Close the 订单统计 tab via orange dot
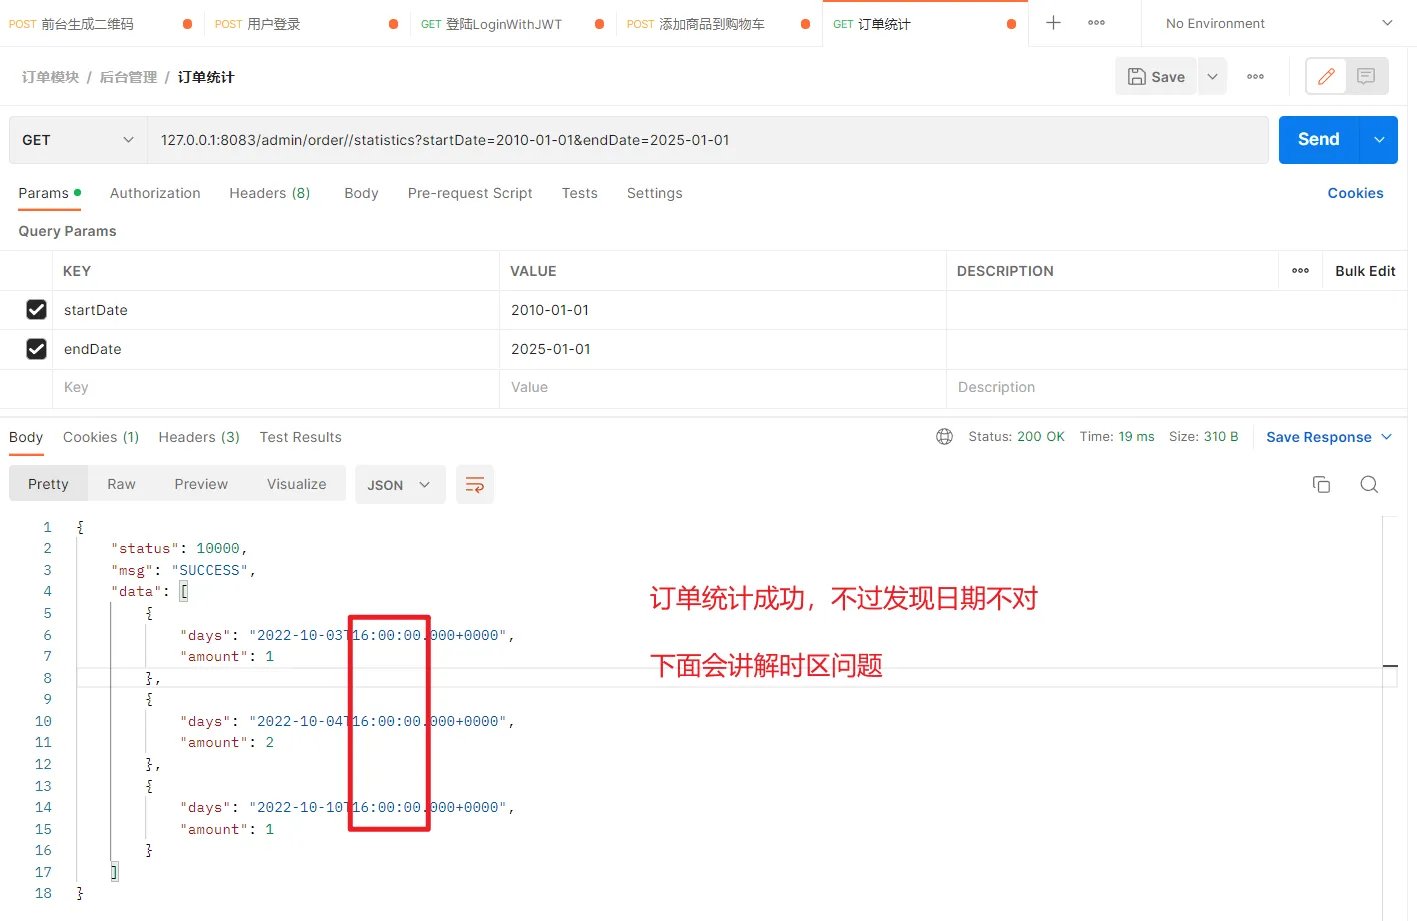The image size is (1417, 921). (x=1011, y=24)
